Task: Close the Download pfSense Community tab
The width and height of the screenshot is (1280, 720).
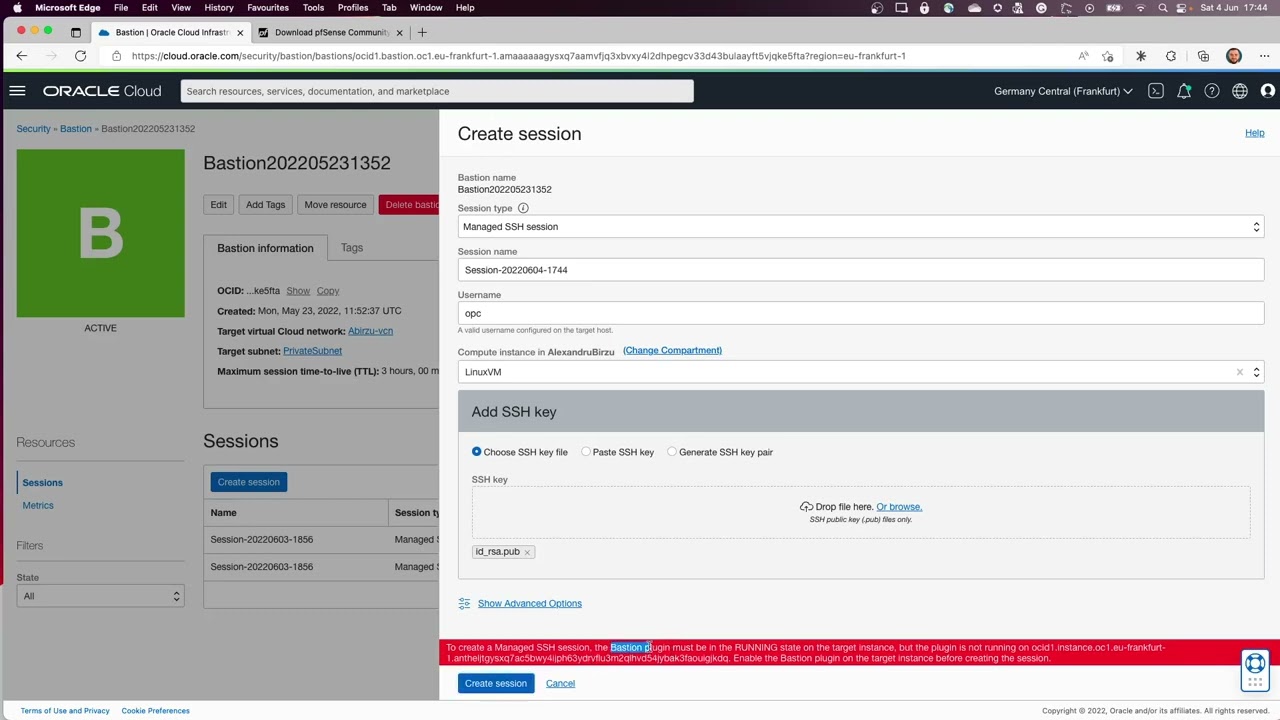Action: click(x=400, y=32)
